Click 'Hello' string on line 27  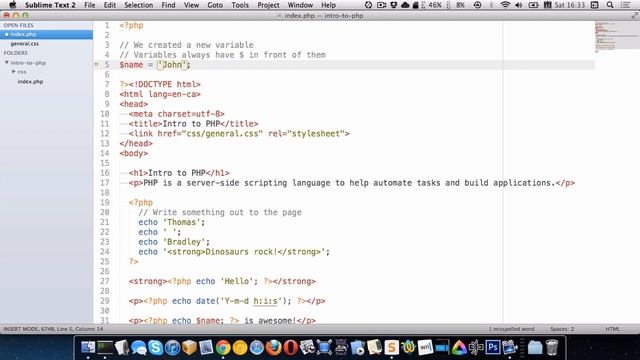[237, 281]
